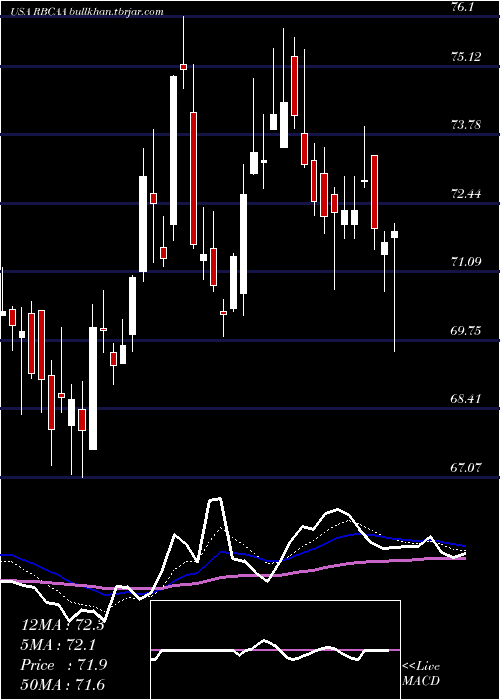Screen dimensions: 500x700
Task: Click the 75.12 price axis label
Action: click(466, 57)
